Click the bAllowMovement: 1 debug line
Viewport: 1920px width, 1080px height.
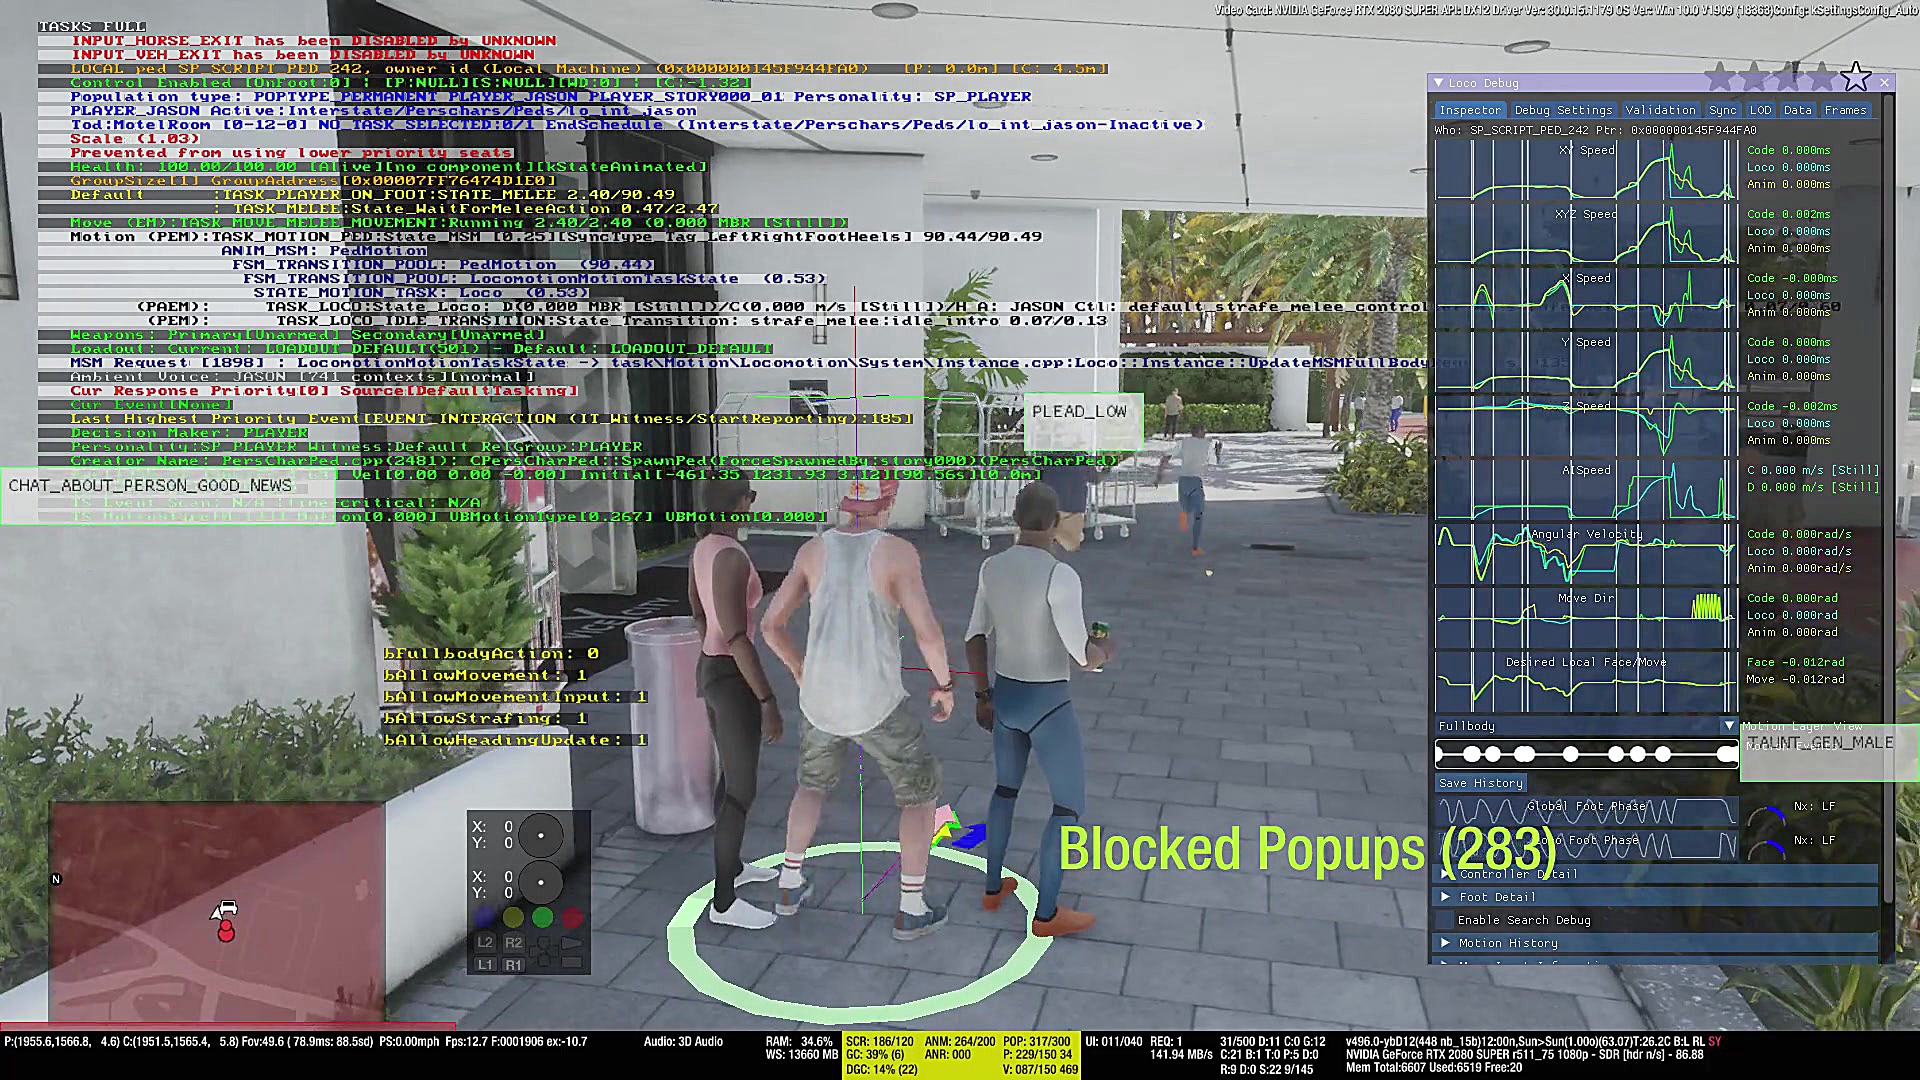pyautogui.click(x=486, y=675)
